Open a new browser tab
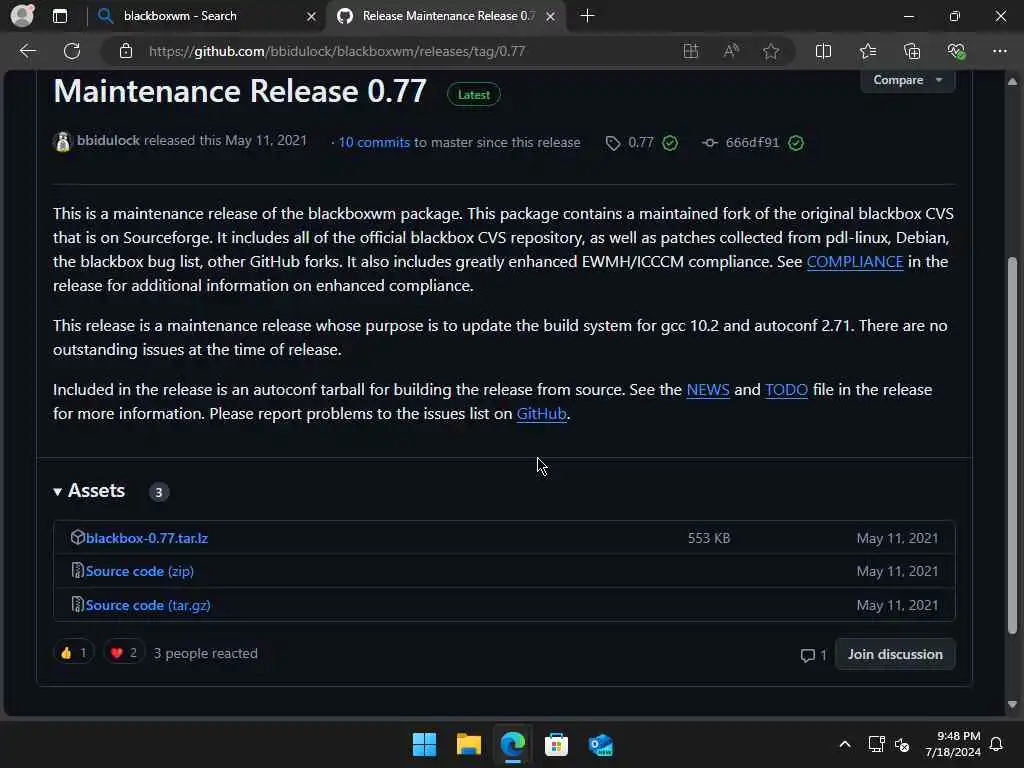1024x768 pixels. point(587,16)
